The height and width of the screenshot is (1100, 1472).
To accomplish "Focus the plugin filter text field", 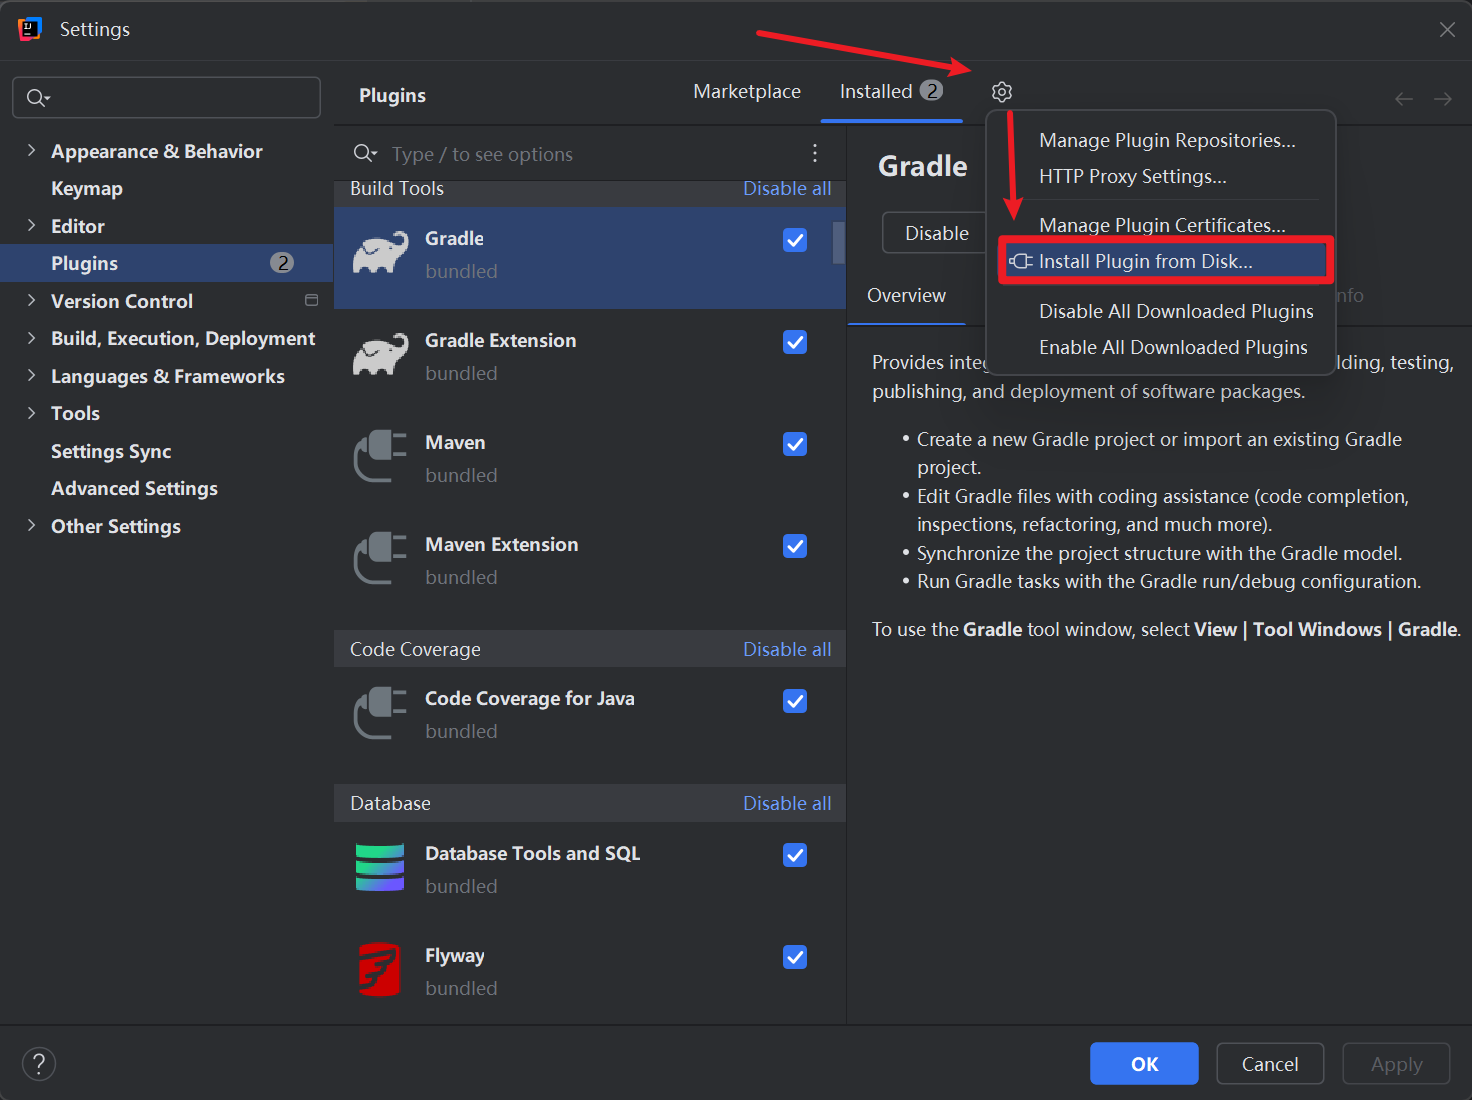I will (590, 154).
